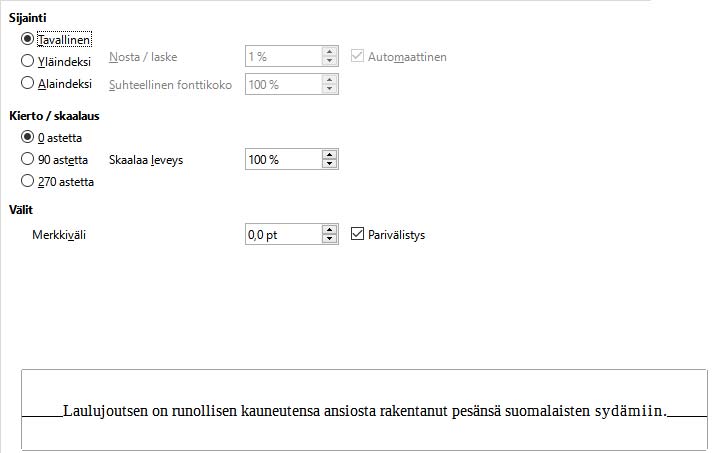This screenshot has height=453, width=725.
Task: Decrease Suhteellinen fonttikoko with down arrow
Action: click(329, 89)
